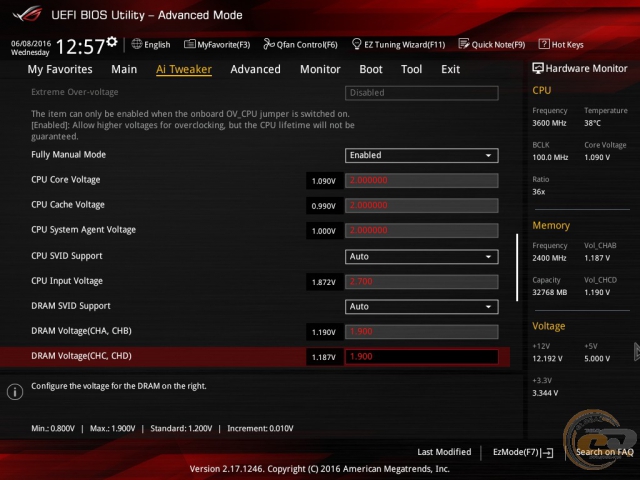
Task: Click the 38°C temperature value
Action: (592, 123)
